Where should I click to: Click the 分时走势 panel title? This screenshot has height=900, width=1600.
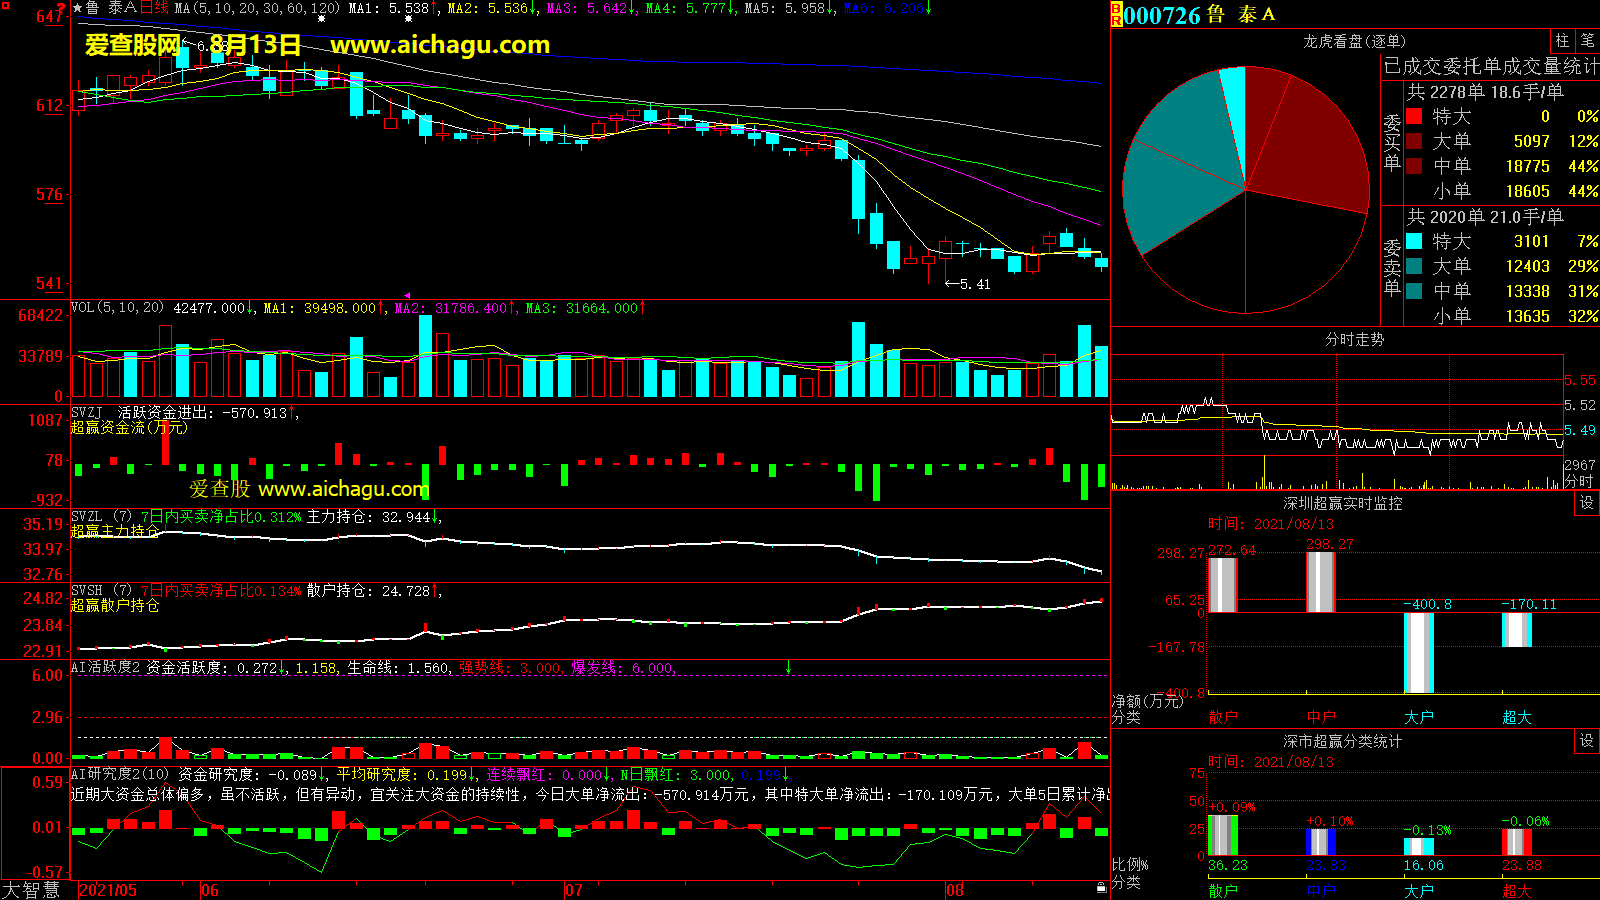click(1354, 340)
